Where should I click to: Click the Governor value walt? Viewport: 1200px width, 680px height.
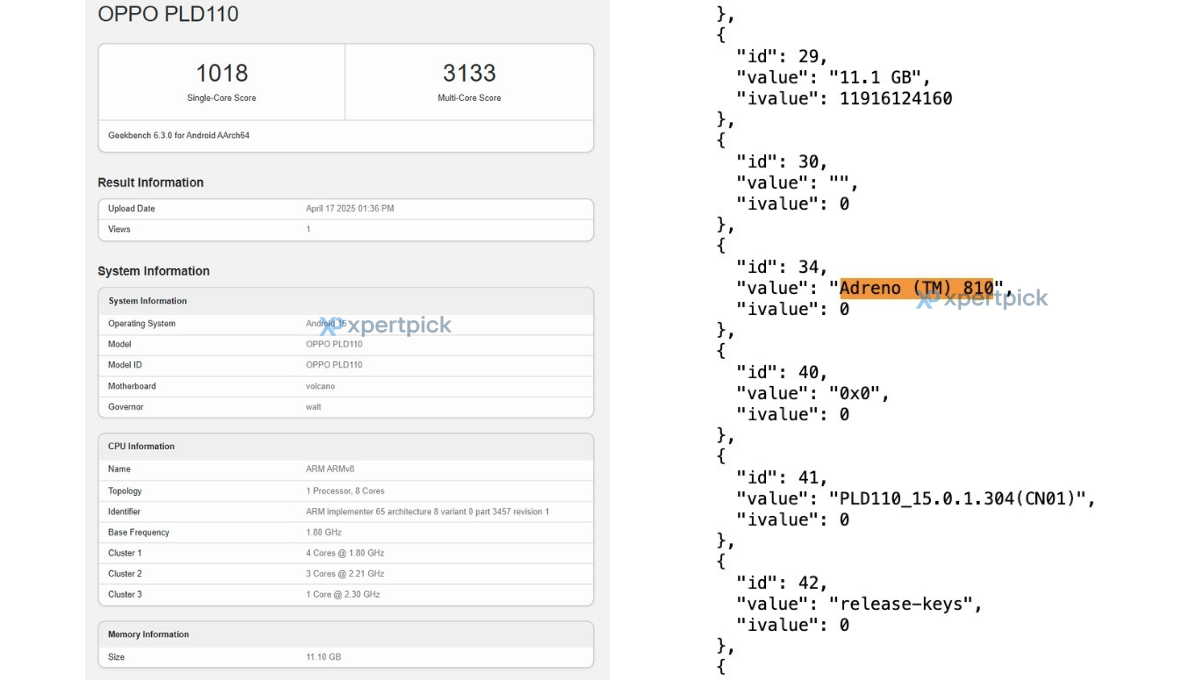click(314, 407)
